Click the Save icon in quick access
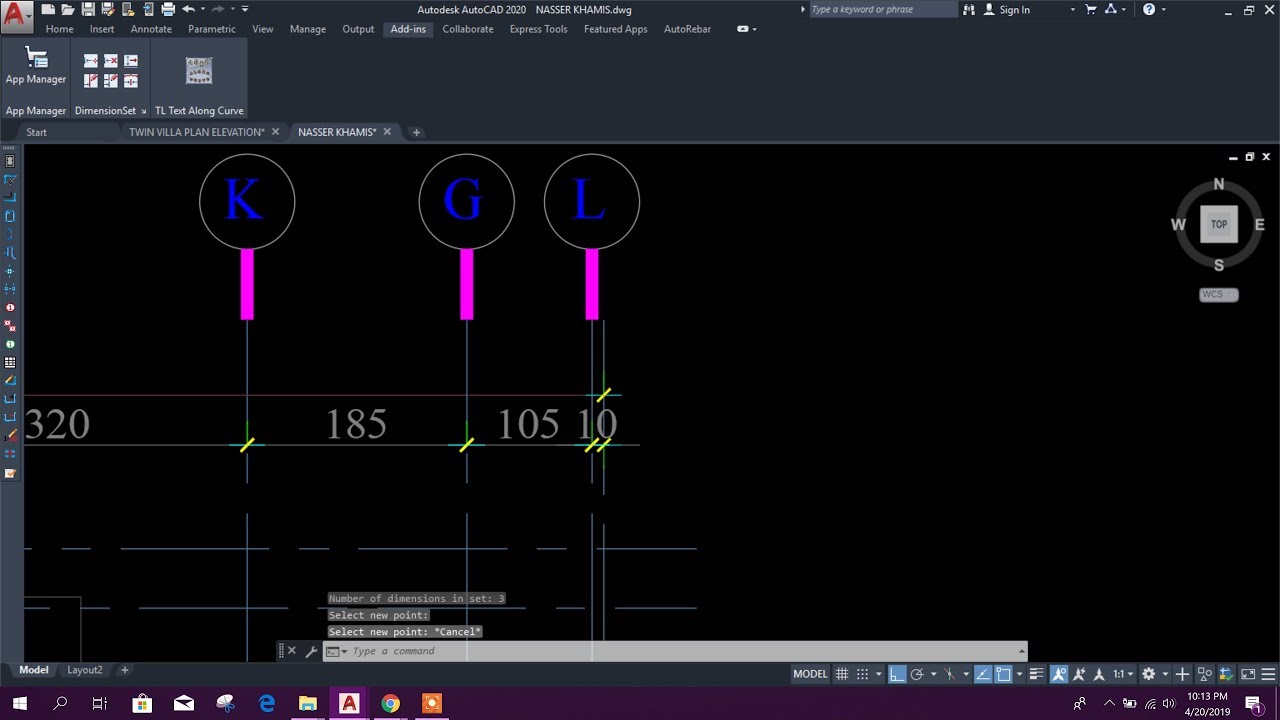This screenshot has height=720, width=1280. 88,10
